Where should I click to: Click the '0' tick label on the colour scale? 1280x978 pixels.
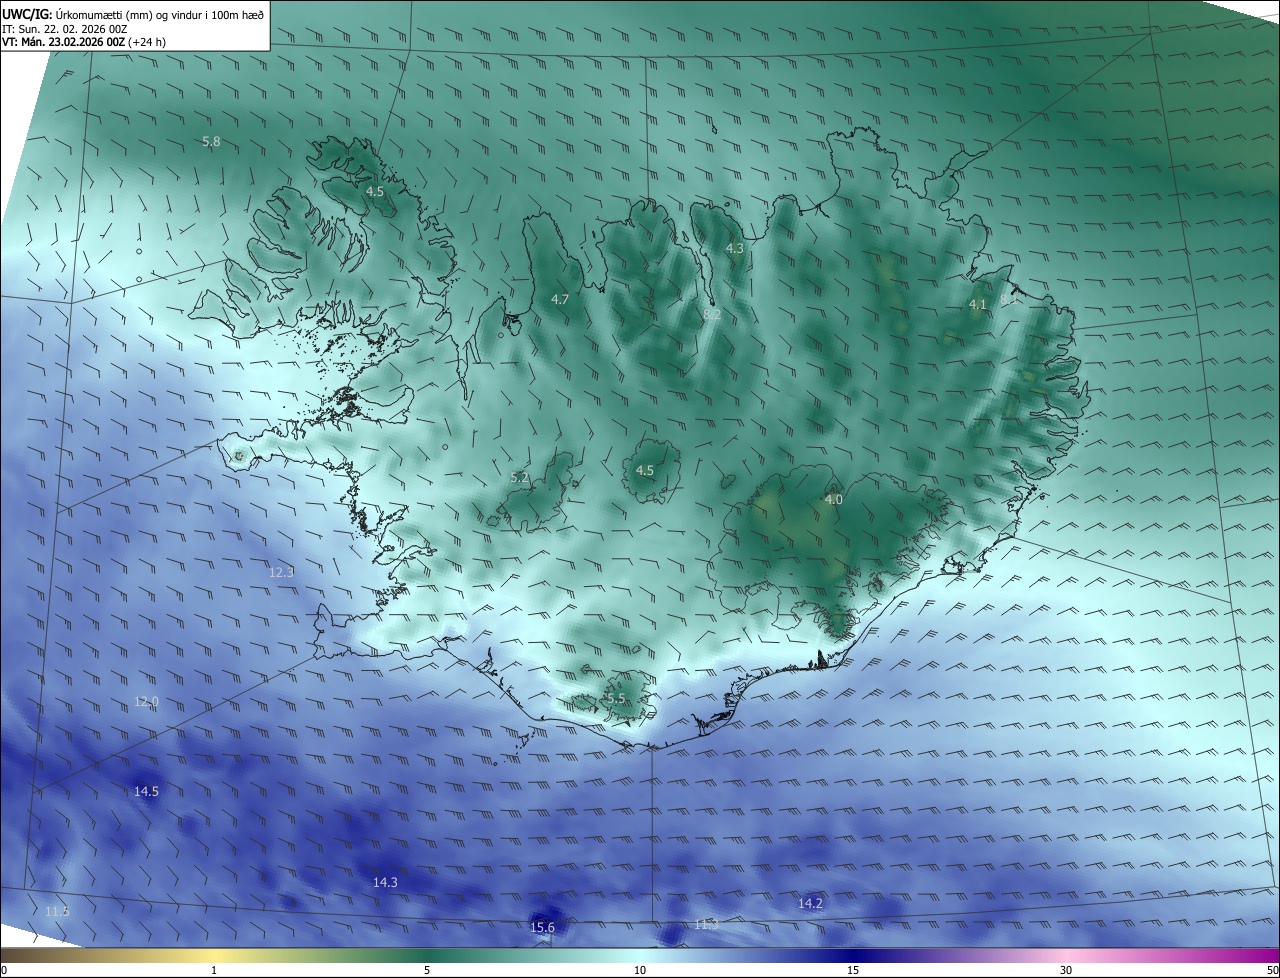(x=4, y=970)
